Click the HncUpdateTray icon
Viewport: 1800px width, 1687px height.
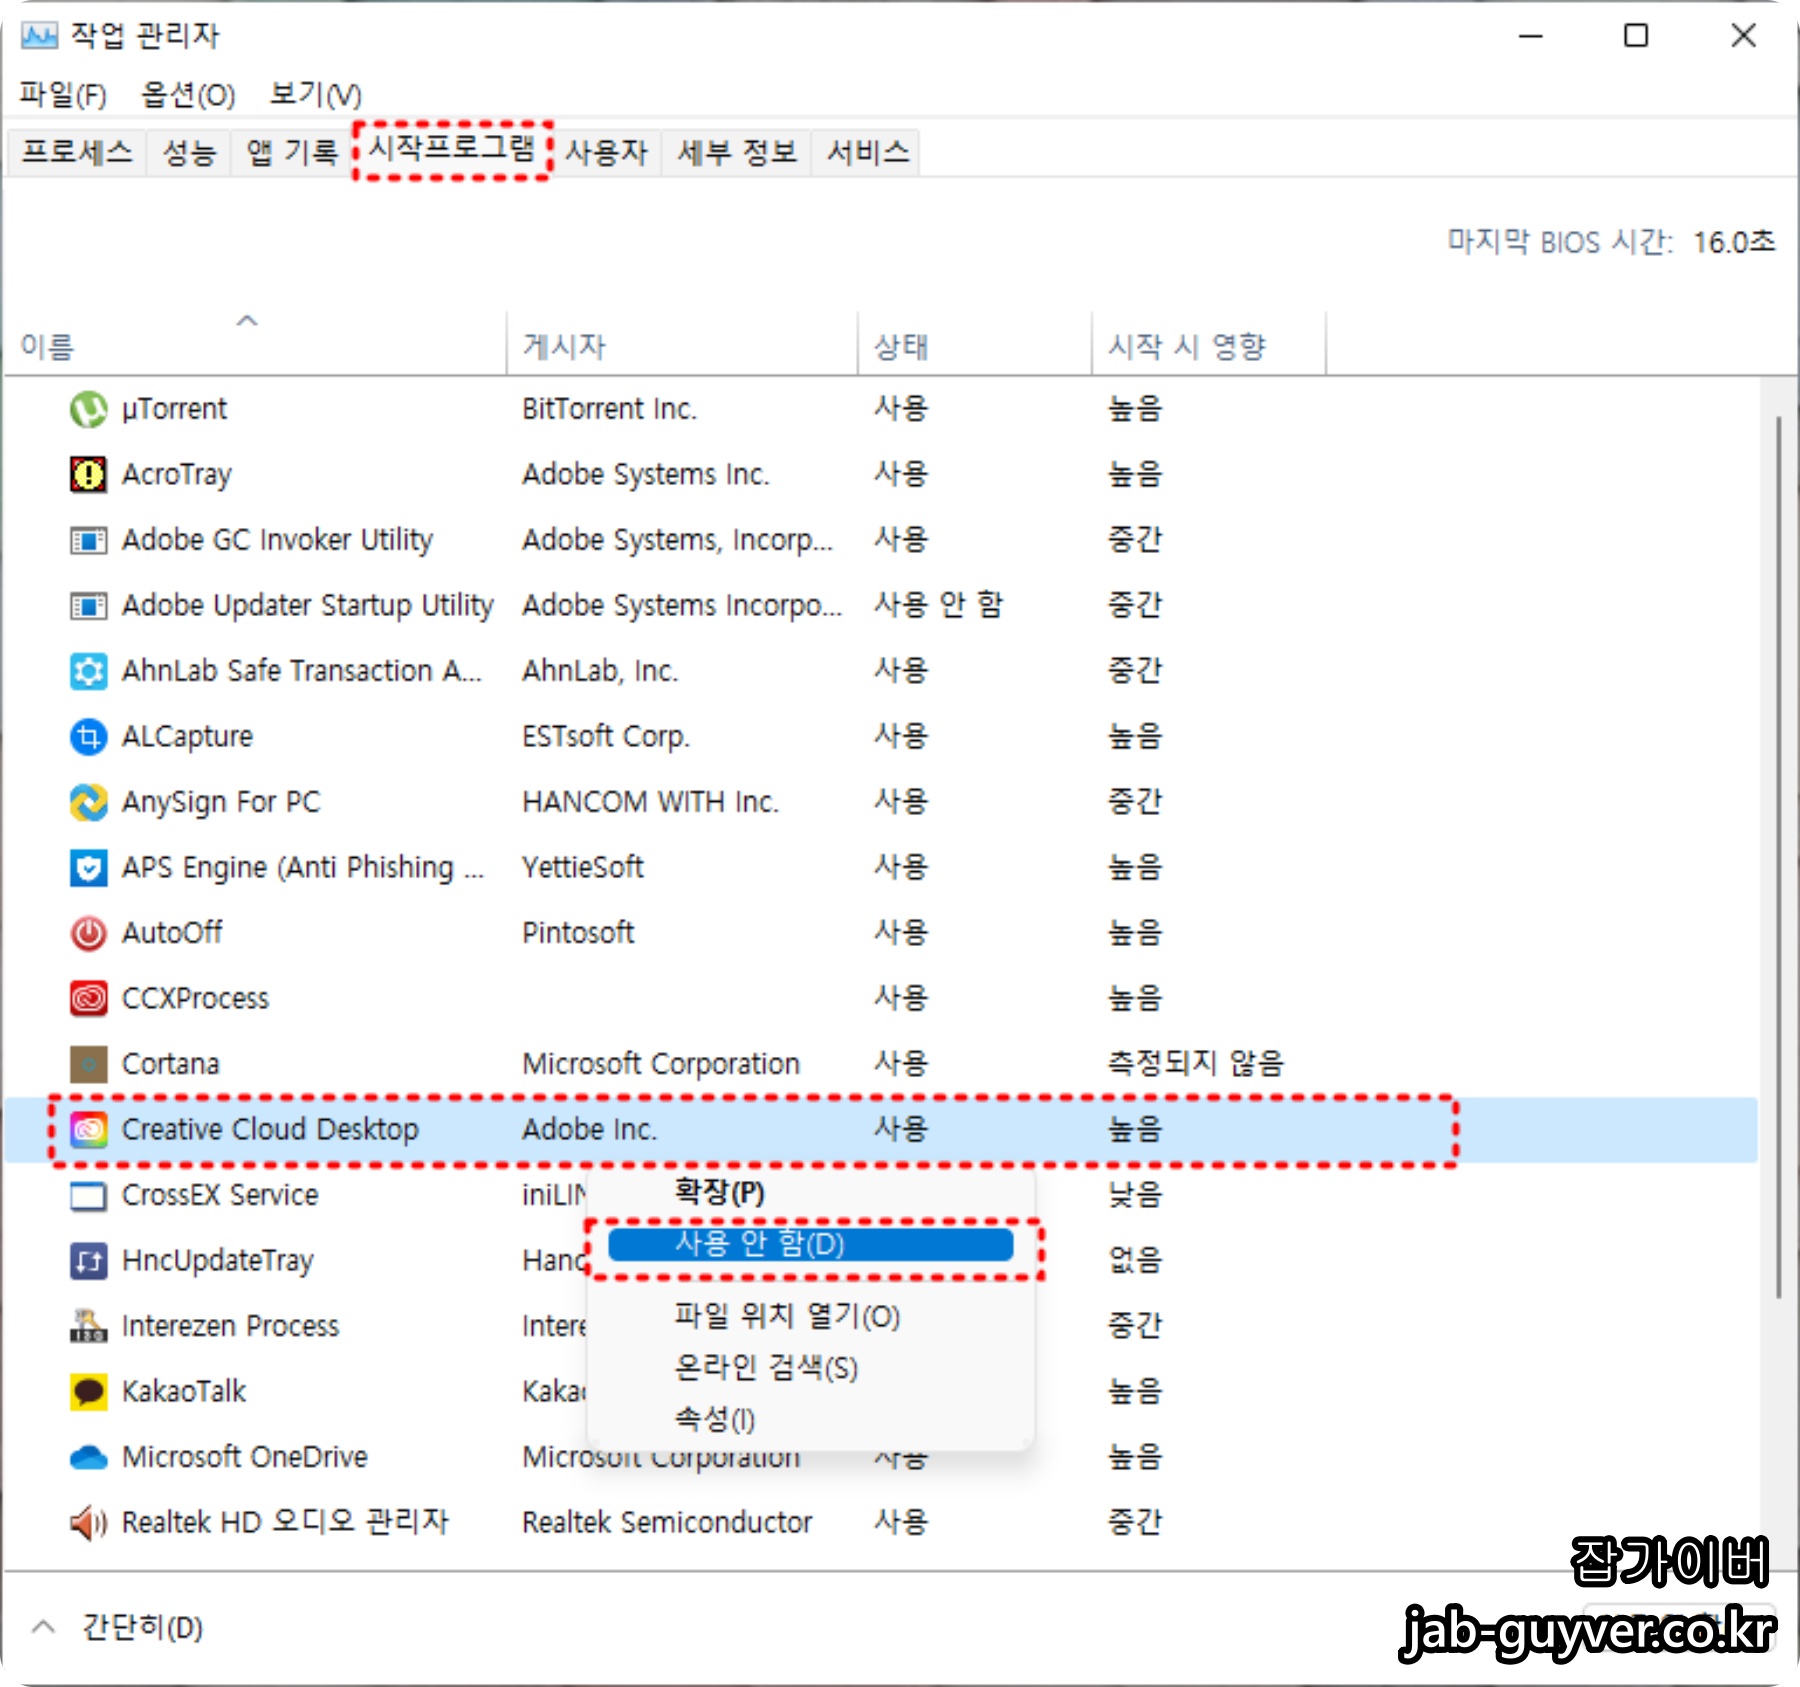click(88, 1261)
